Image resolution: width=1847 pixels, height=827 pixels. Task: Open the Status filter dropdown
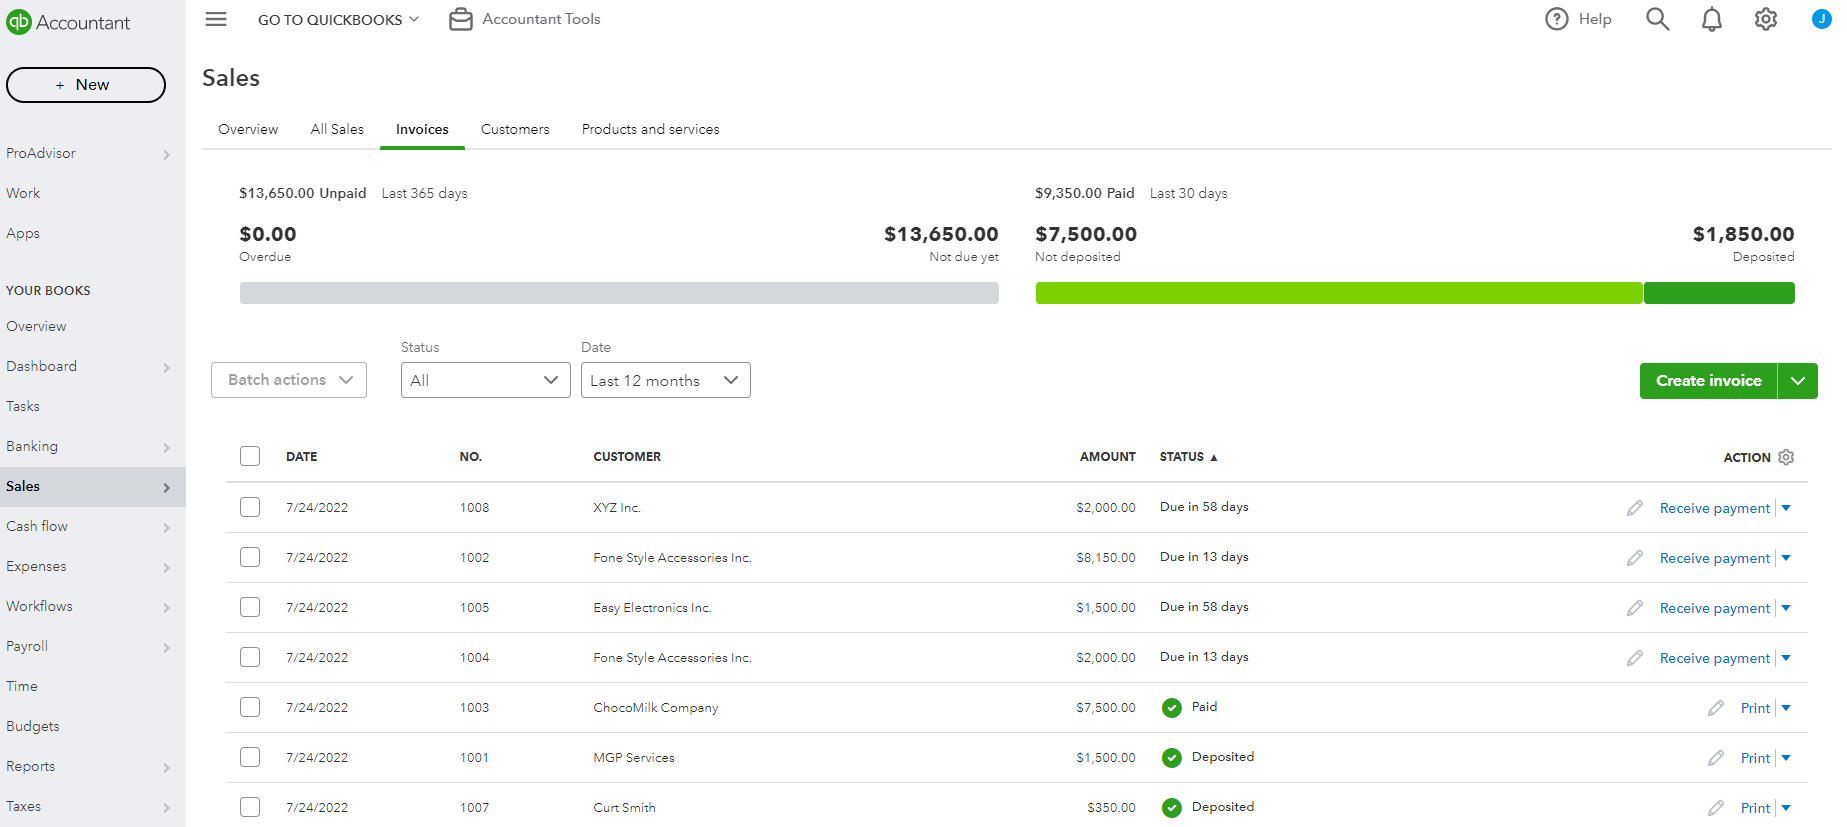click(485, 380)
